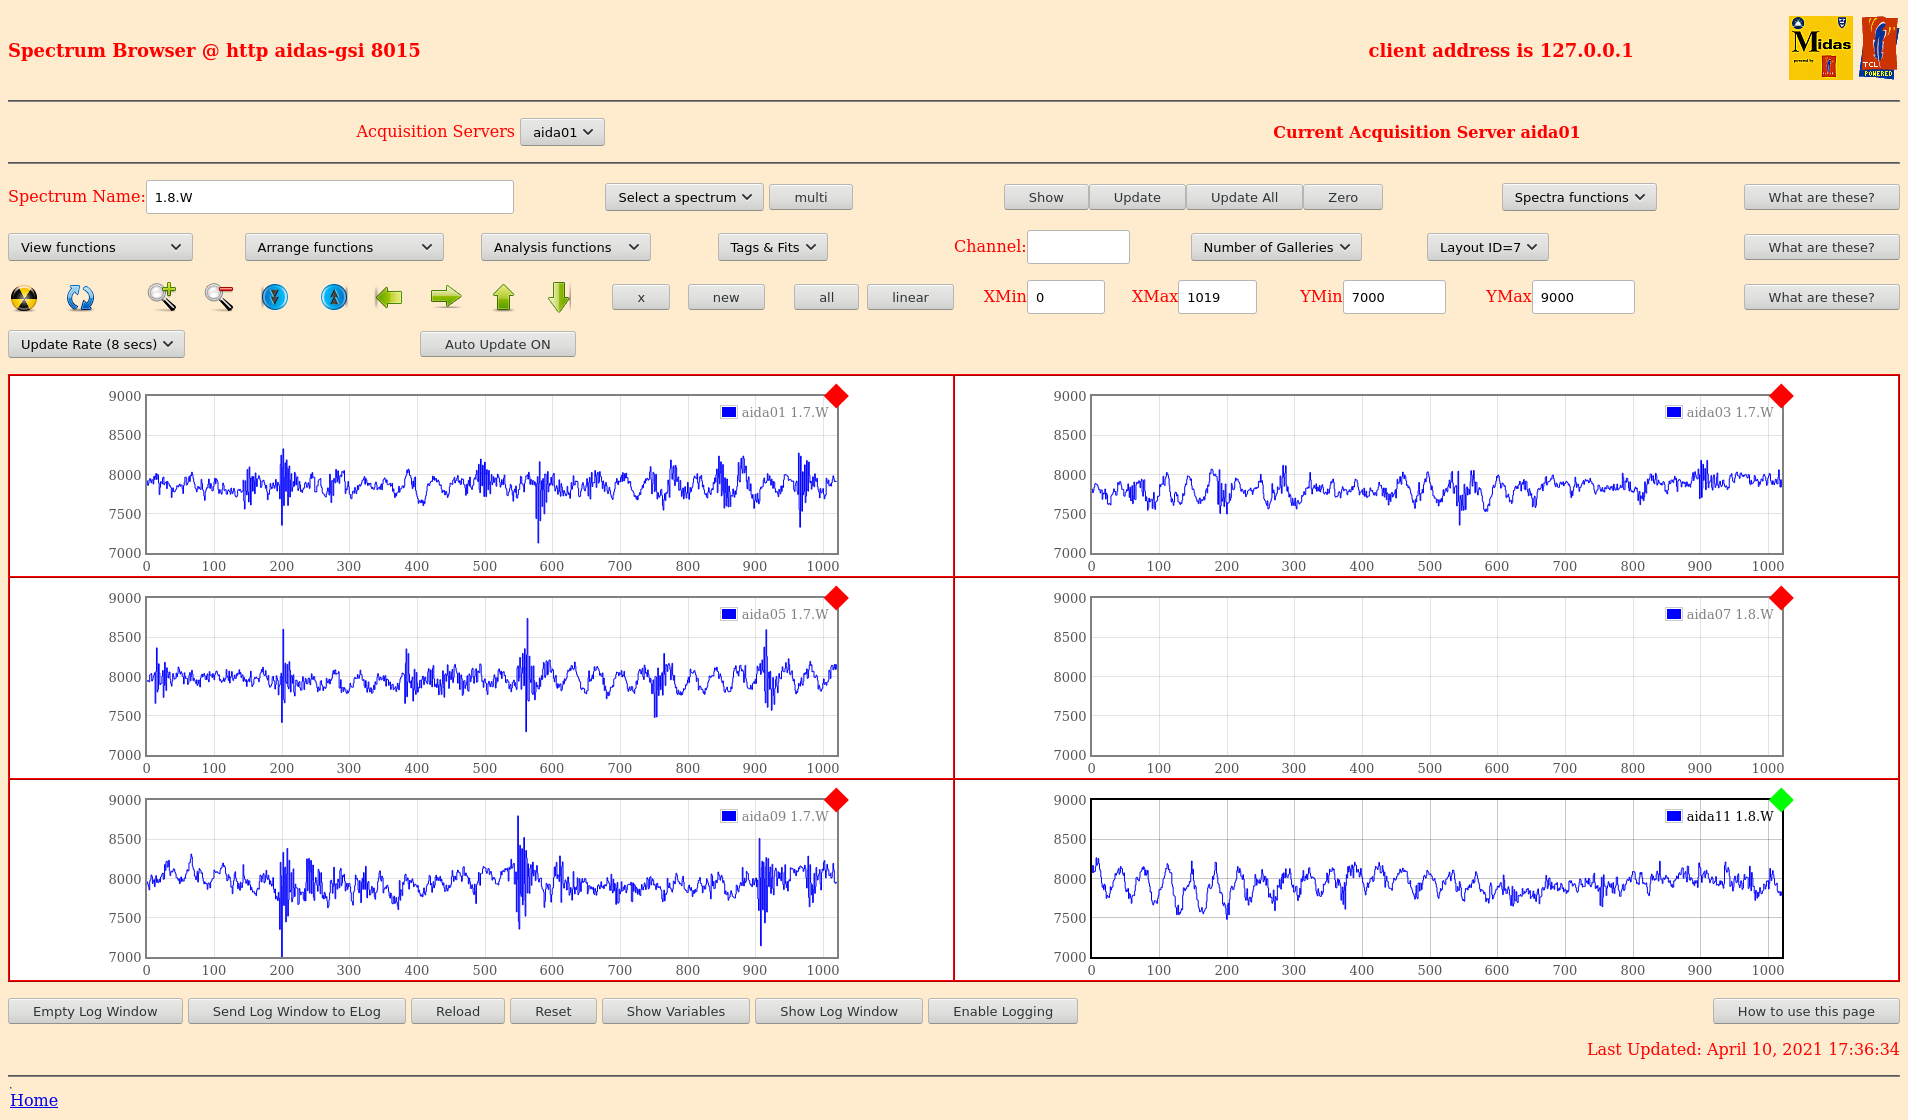Click the zoom in magnifier icon
1908x1120 pixels.
pyautogui.click(x=162, y=297)
